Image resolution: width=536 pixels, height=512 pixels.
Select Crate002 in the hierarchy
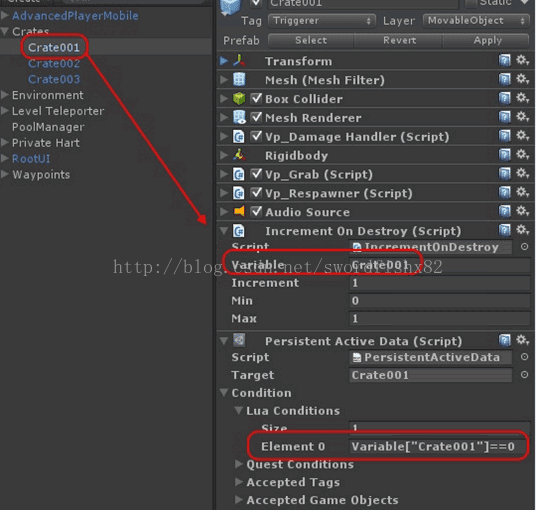click(x=54, y=63)
